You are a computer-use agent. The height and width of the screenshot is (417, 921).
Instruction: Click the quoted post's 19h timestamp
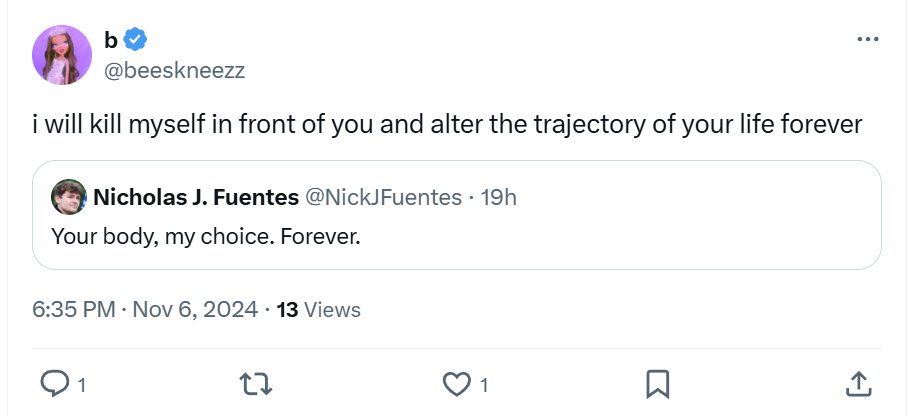coord(498,197)
